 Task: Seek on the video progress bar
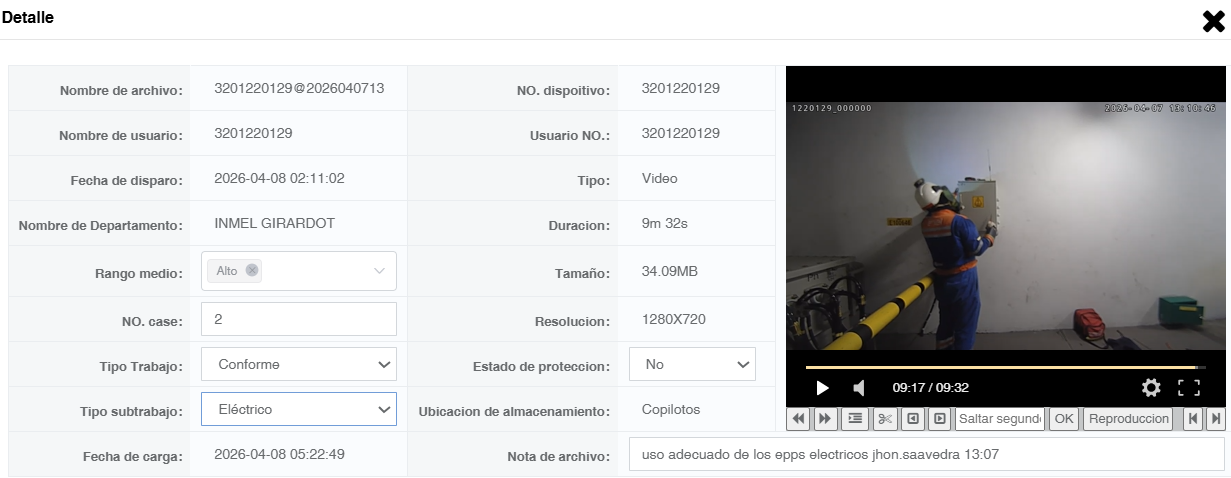[1005, 367]
